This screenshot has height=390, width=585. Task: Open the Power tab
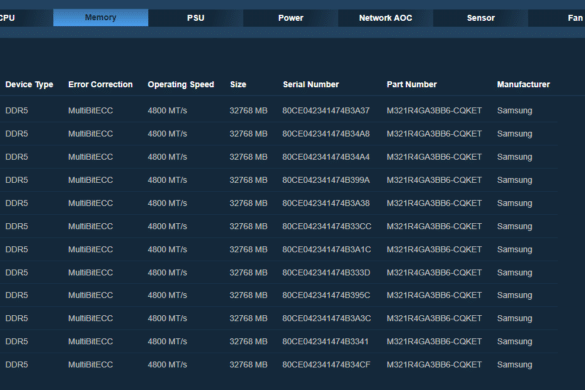coord(291,18)
